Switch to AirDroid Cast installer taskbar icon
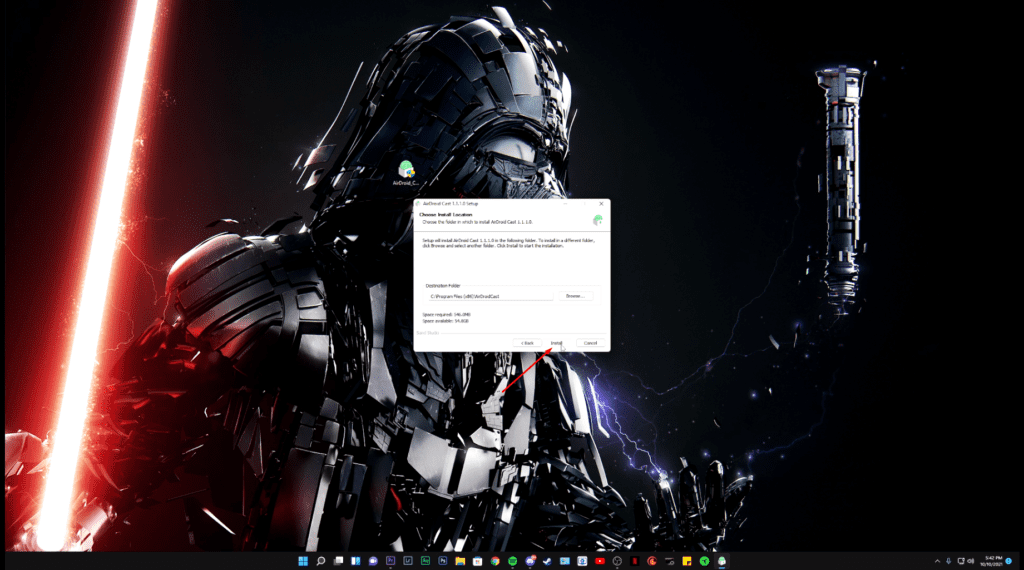1024x570 pixels. tap(722, 561)
